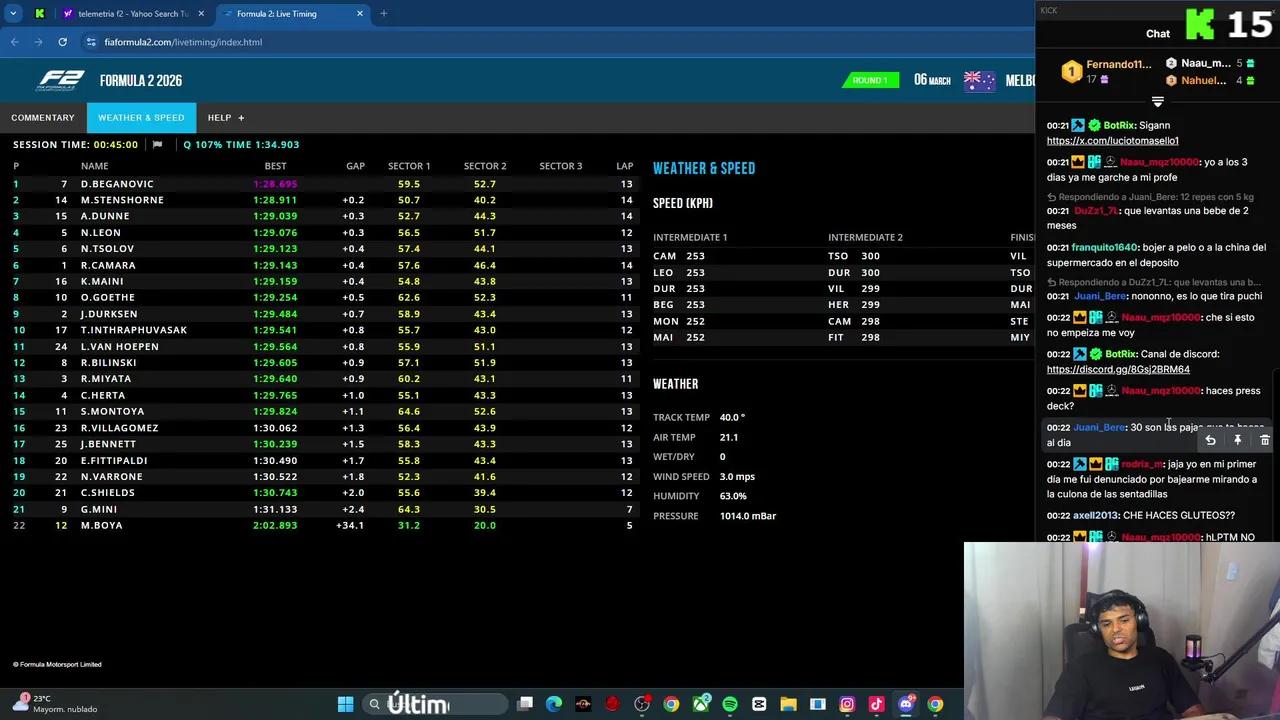Open the browser tab search dropdown
Screen dimensions: 1280x720
click(13, 14)
